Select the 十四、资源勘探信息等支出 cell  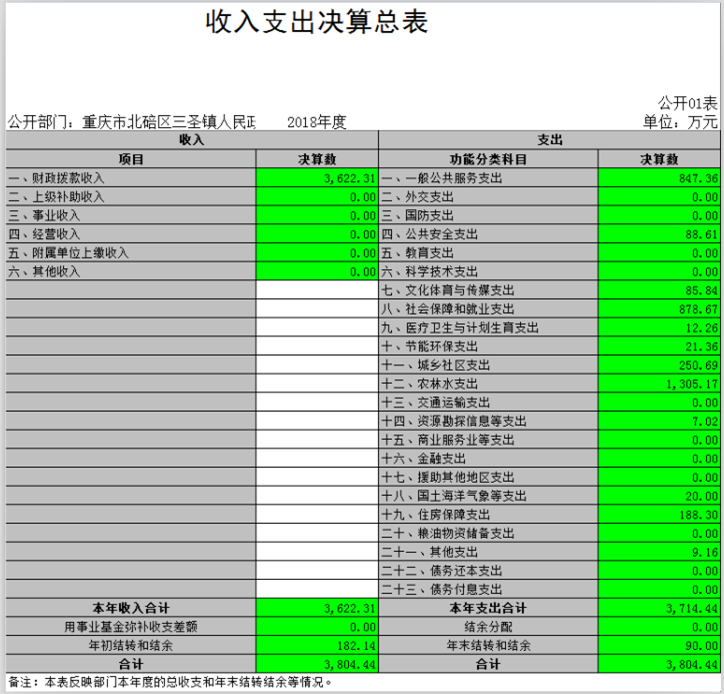(x=488, y=421)
